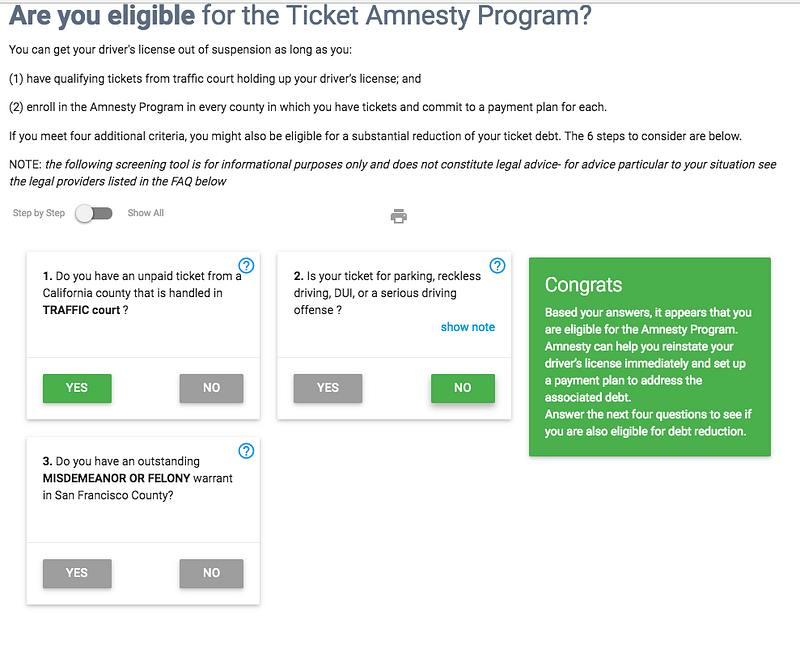Image resolution: width=800 pixels, height=646 pixels.
Task: Expand the show note link
Action: point(467,327)
